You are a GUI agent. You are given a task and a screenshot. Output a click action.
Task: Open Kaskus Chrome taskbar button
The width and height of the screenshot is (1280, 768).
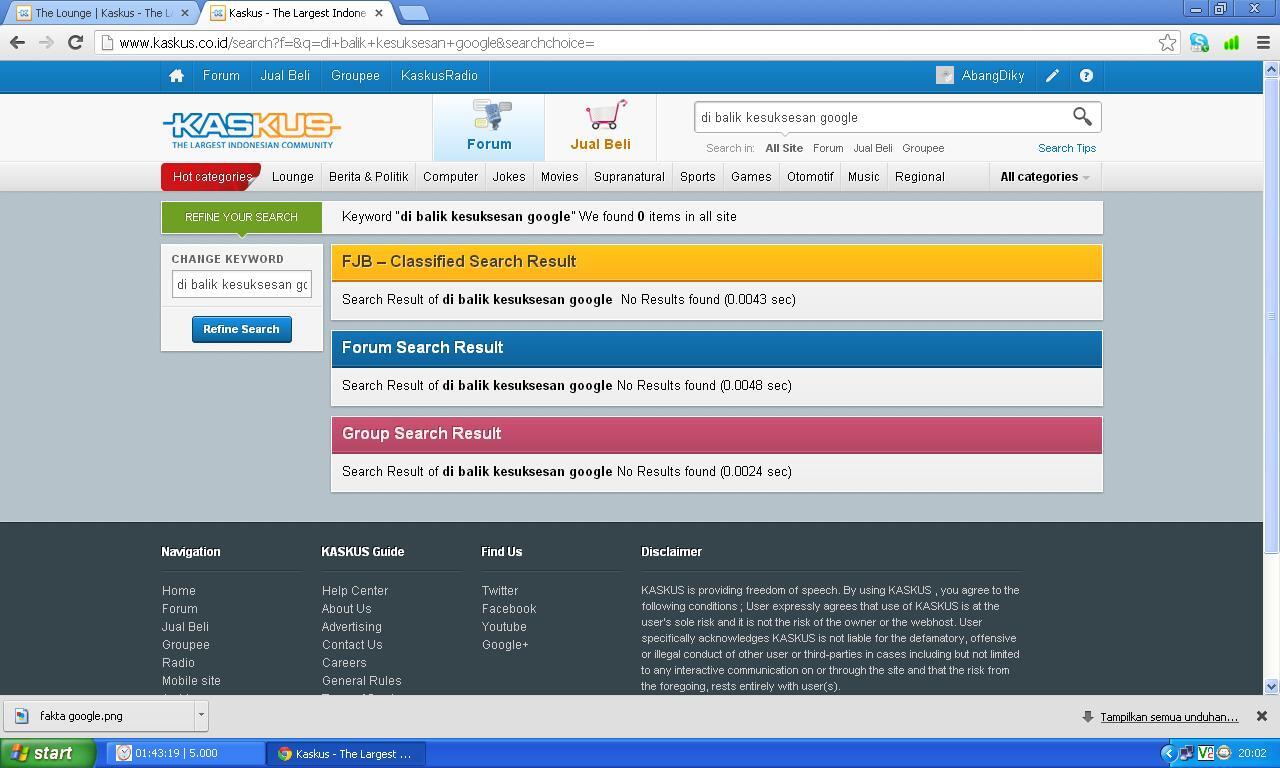pos(346,754)
